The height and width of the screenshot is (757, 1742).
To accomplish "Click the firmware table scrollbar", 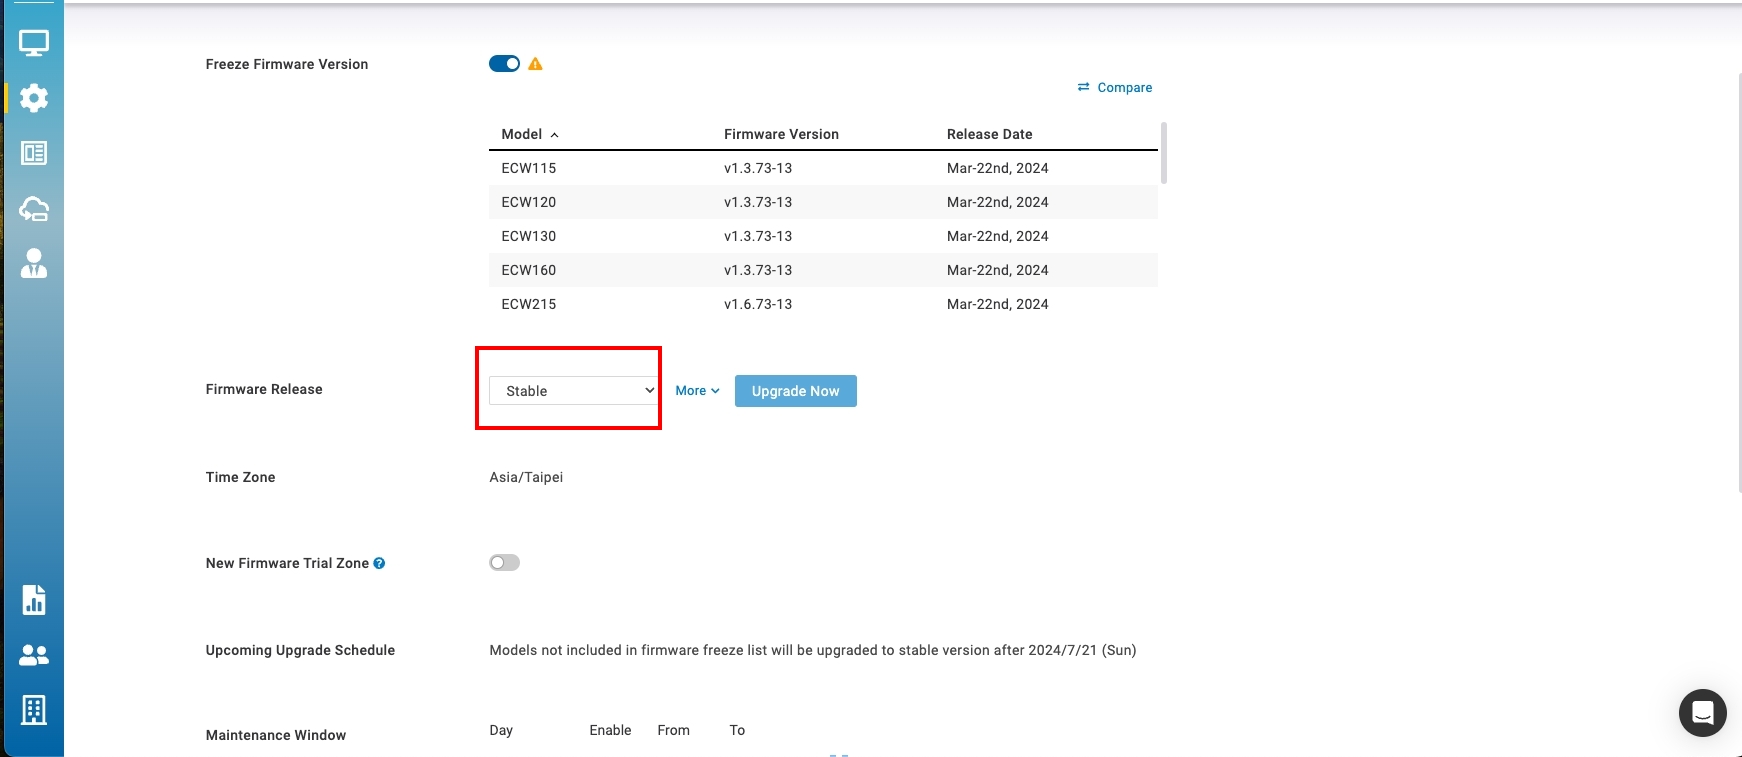I will coord(1163,153).
